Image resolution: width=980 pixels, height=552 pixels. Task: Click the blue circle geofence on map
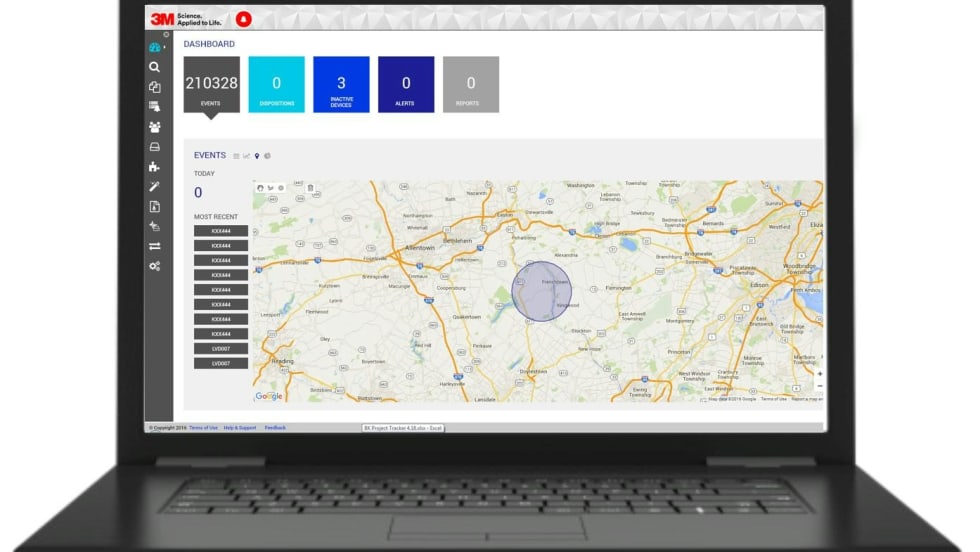541,291
